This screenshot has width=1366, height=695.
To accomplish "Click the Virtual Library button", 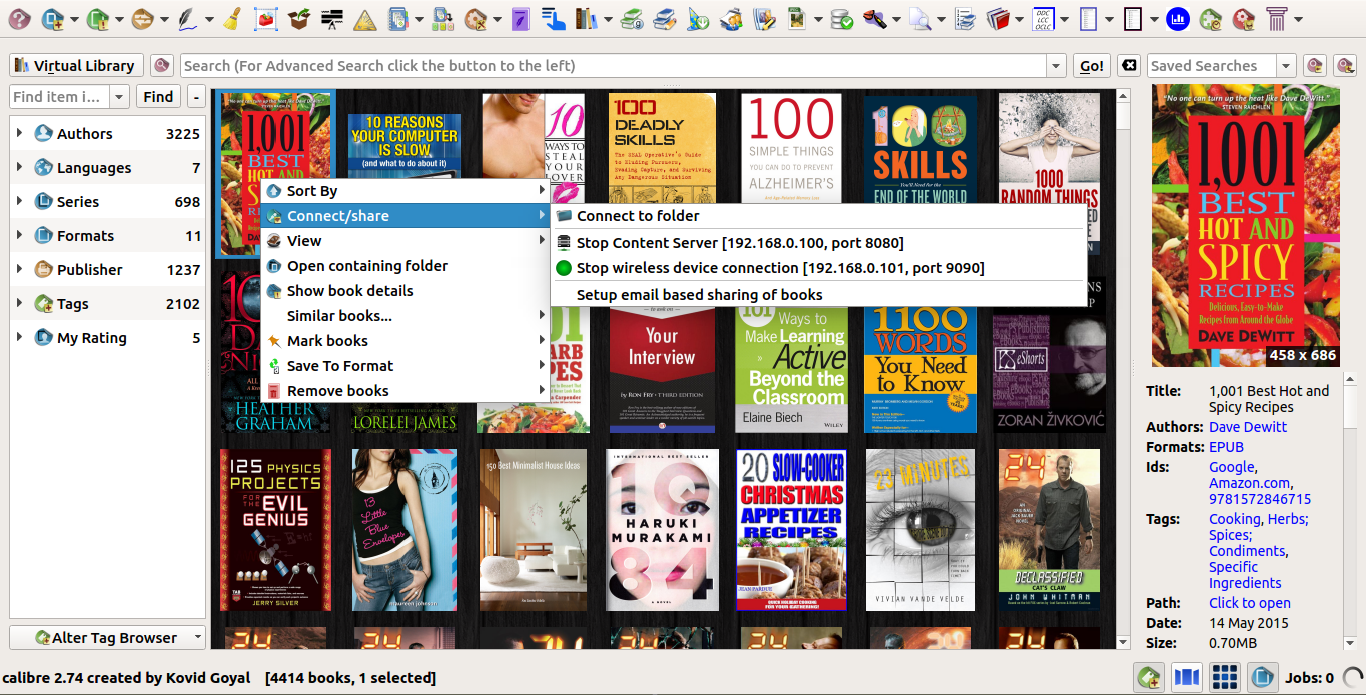I will point(76,66).
